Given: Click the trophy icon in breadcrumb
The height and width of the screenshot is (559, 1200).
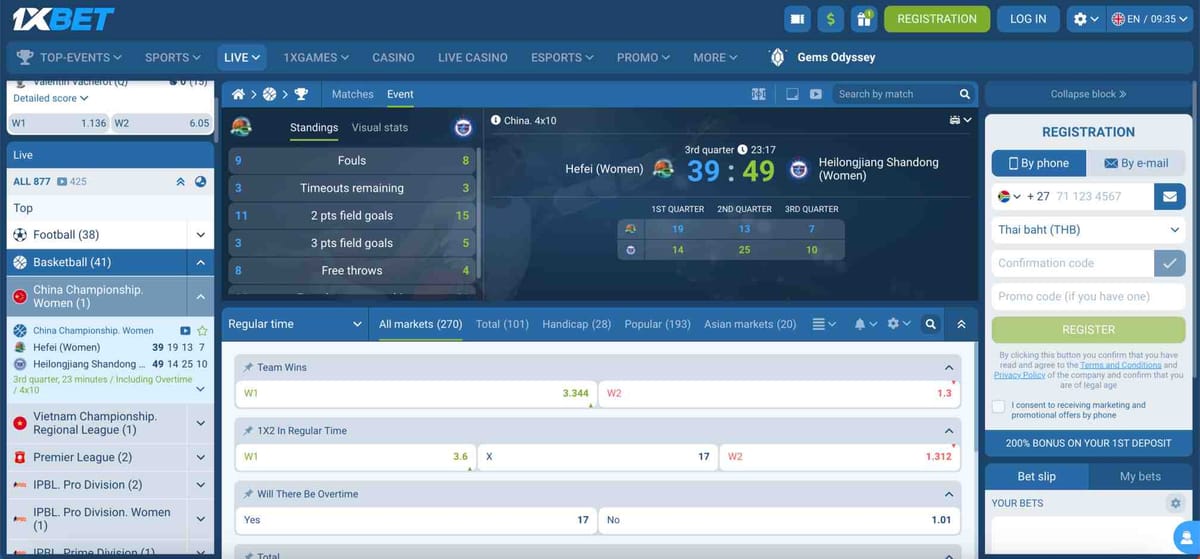Looking at the screenshot, I should point(301,94).
